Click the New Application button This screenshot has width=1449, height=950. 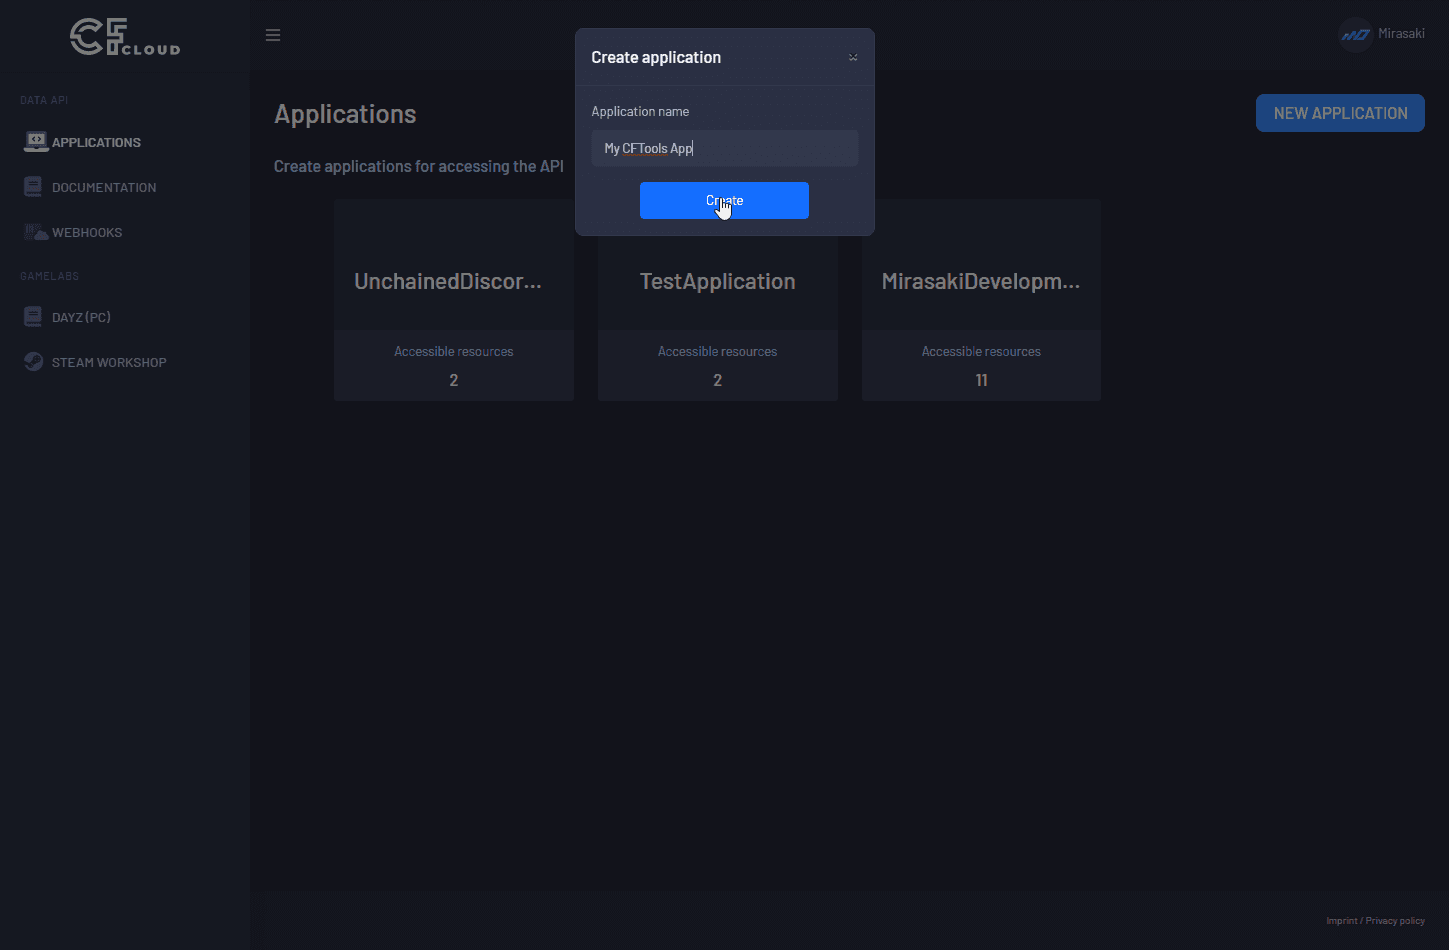1340,113
